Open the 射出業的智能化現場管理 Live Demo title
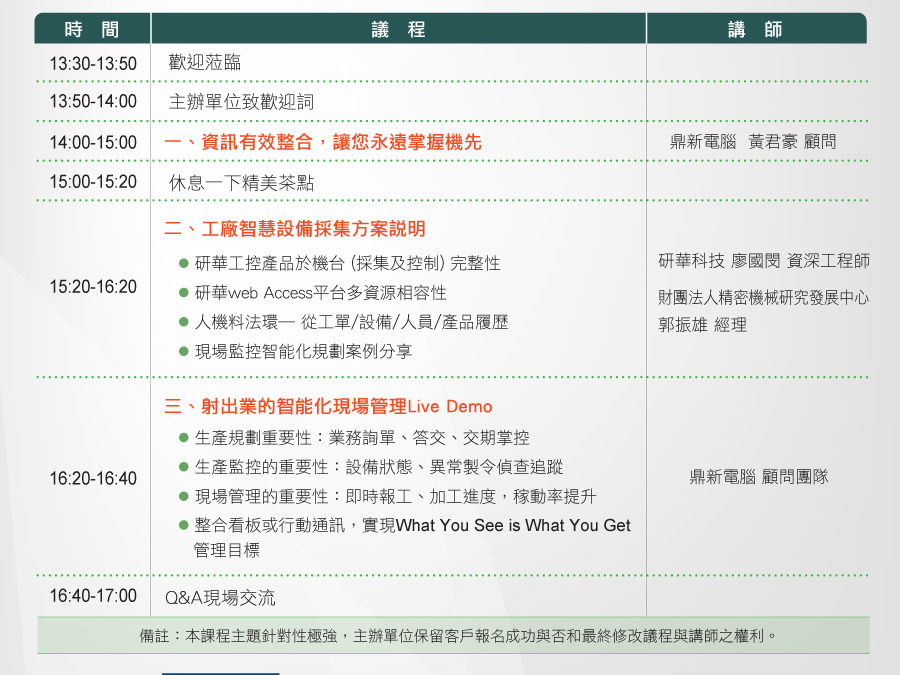 [x=328, y=407]
